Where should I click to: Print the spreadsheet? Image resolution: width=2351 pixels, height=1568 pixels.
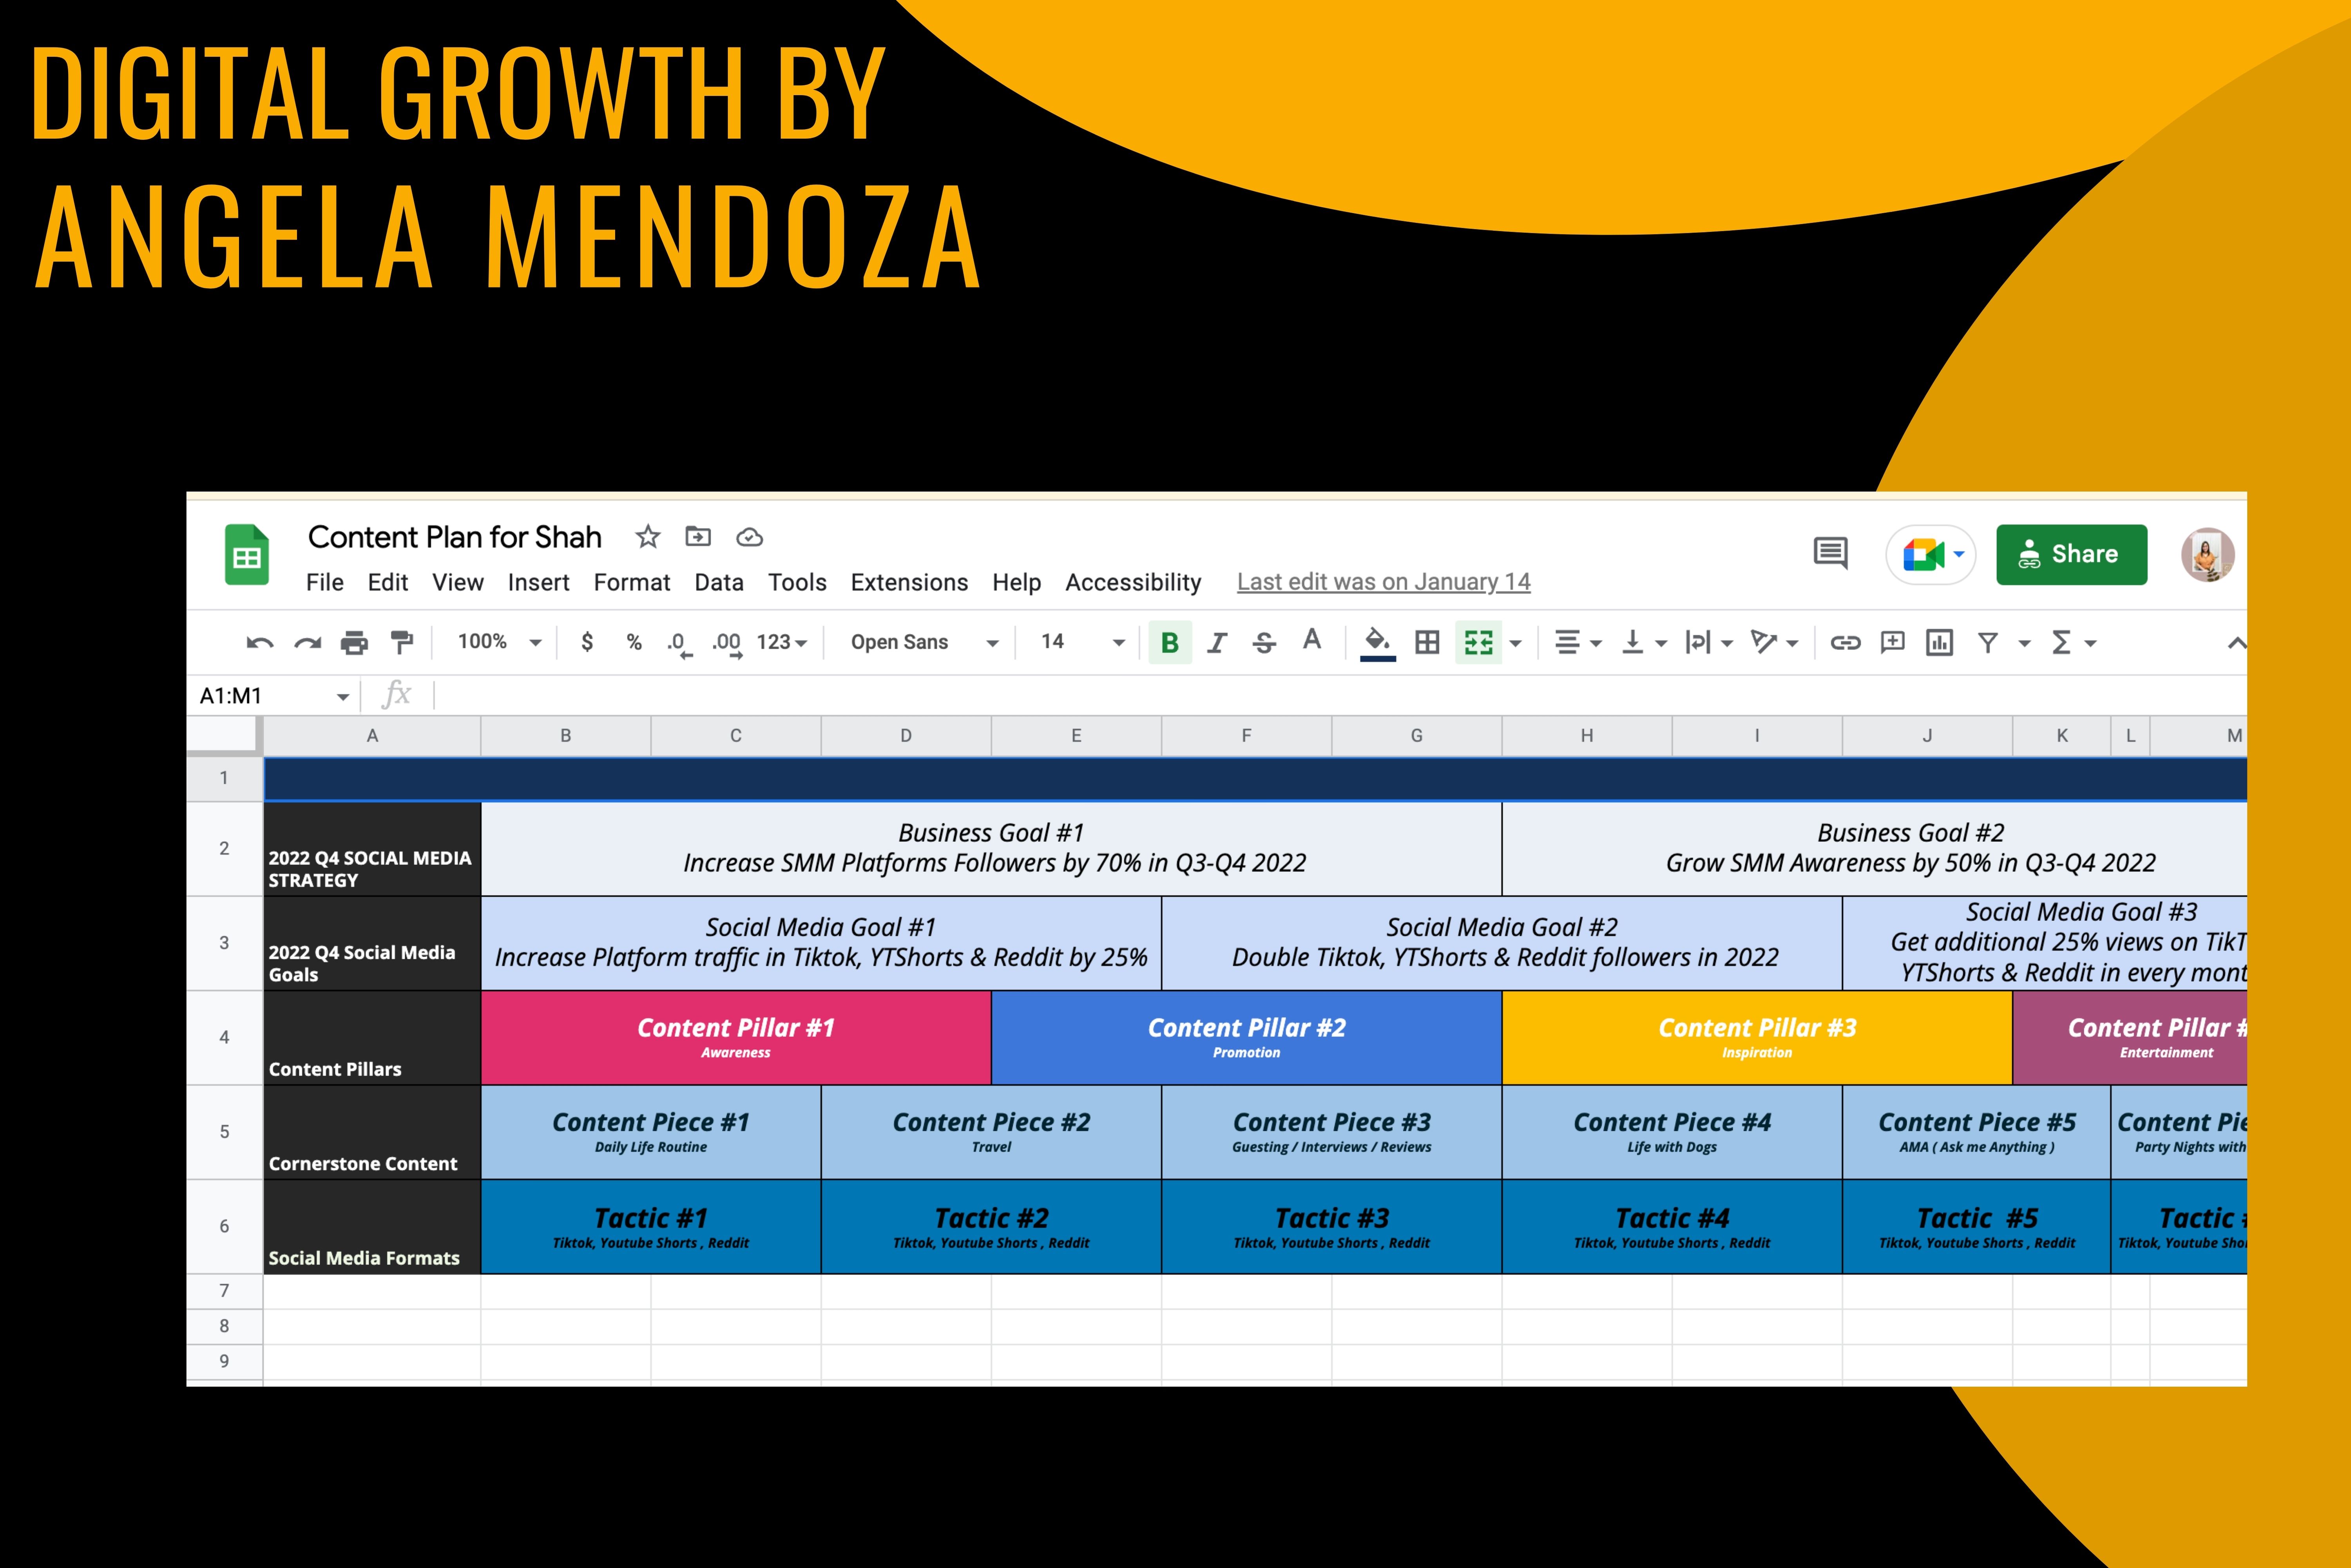[x=354, y=642]
